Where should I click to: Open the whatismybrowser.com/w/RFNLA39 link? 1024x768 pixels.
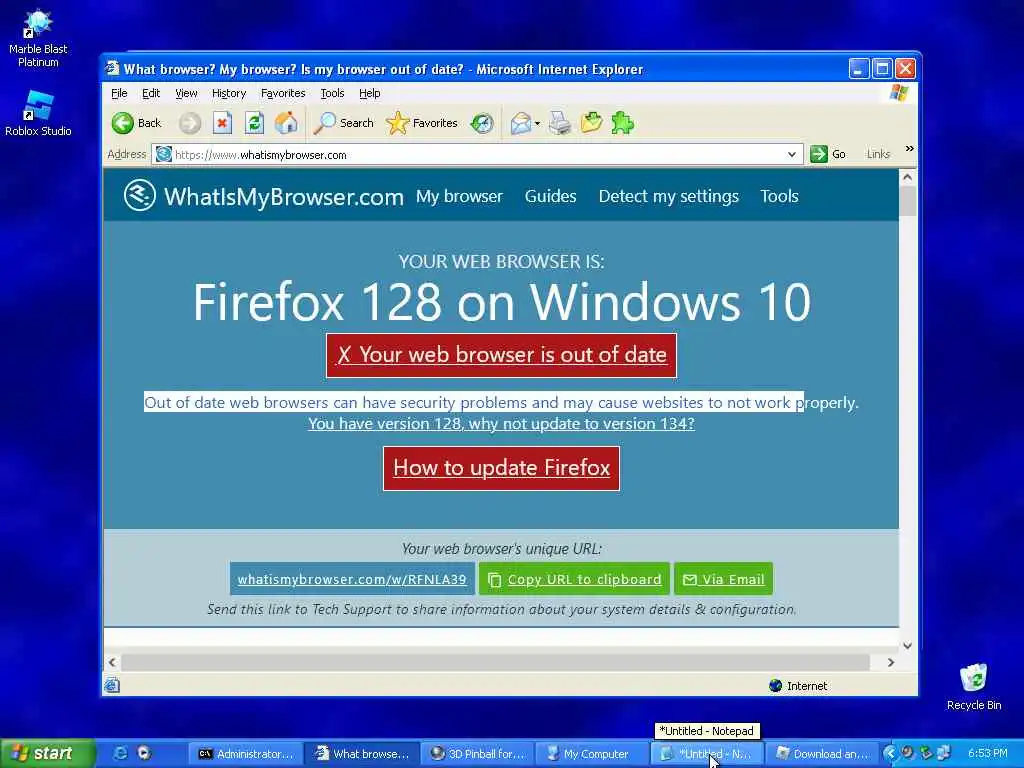pos(352,579)
